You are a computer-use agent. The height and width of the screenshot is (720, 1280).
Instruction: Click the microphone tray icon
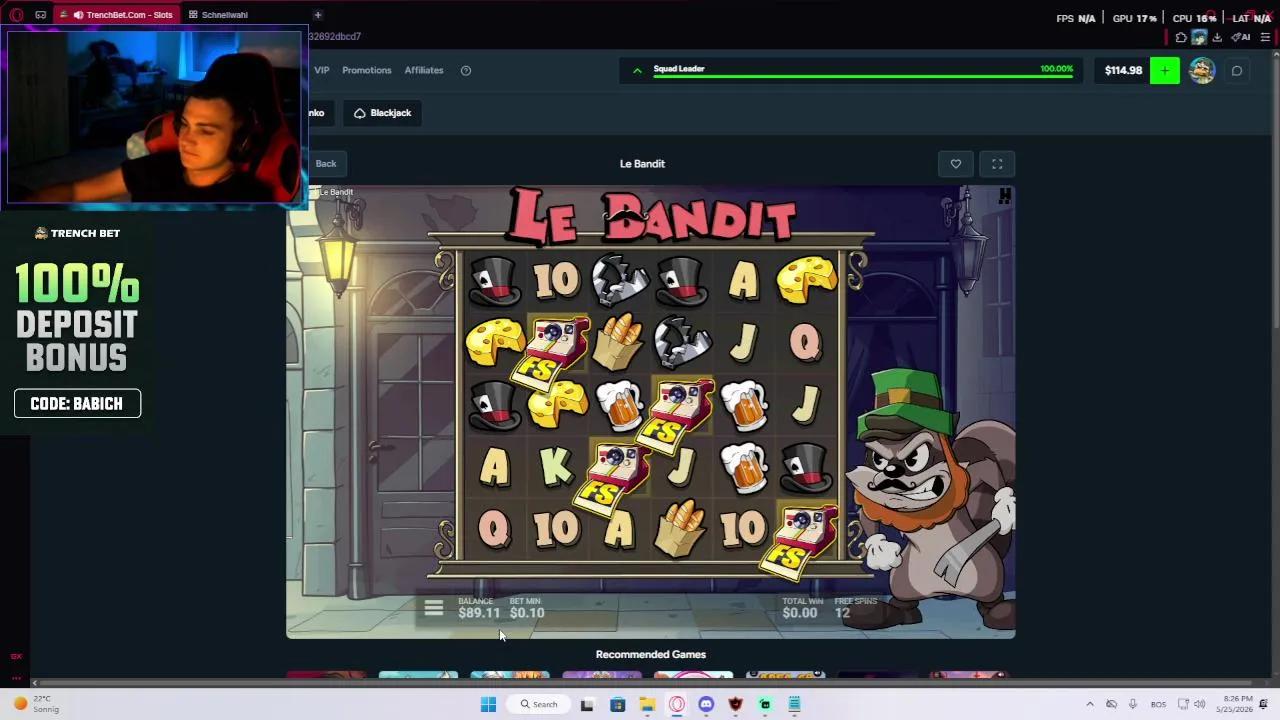[1134, 704]
